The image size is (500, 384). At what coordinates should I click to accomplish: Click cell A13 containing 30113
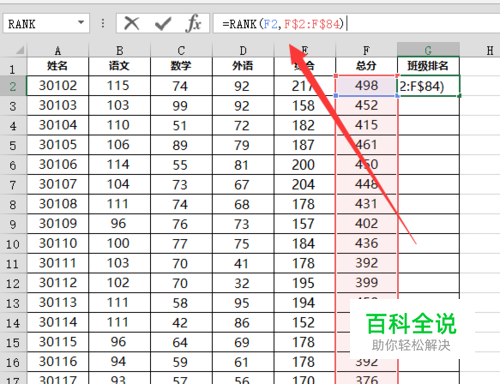pyautogui.click(x=58, y=302)
